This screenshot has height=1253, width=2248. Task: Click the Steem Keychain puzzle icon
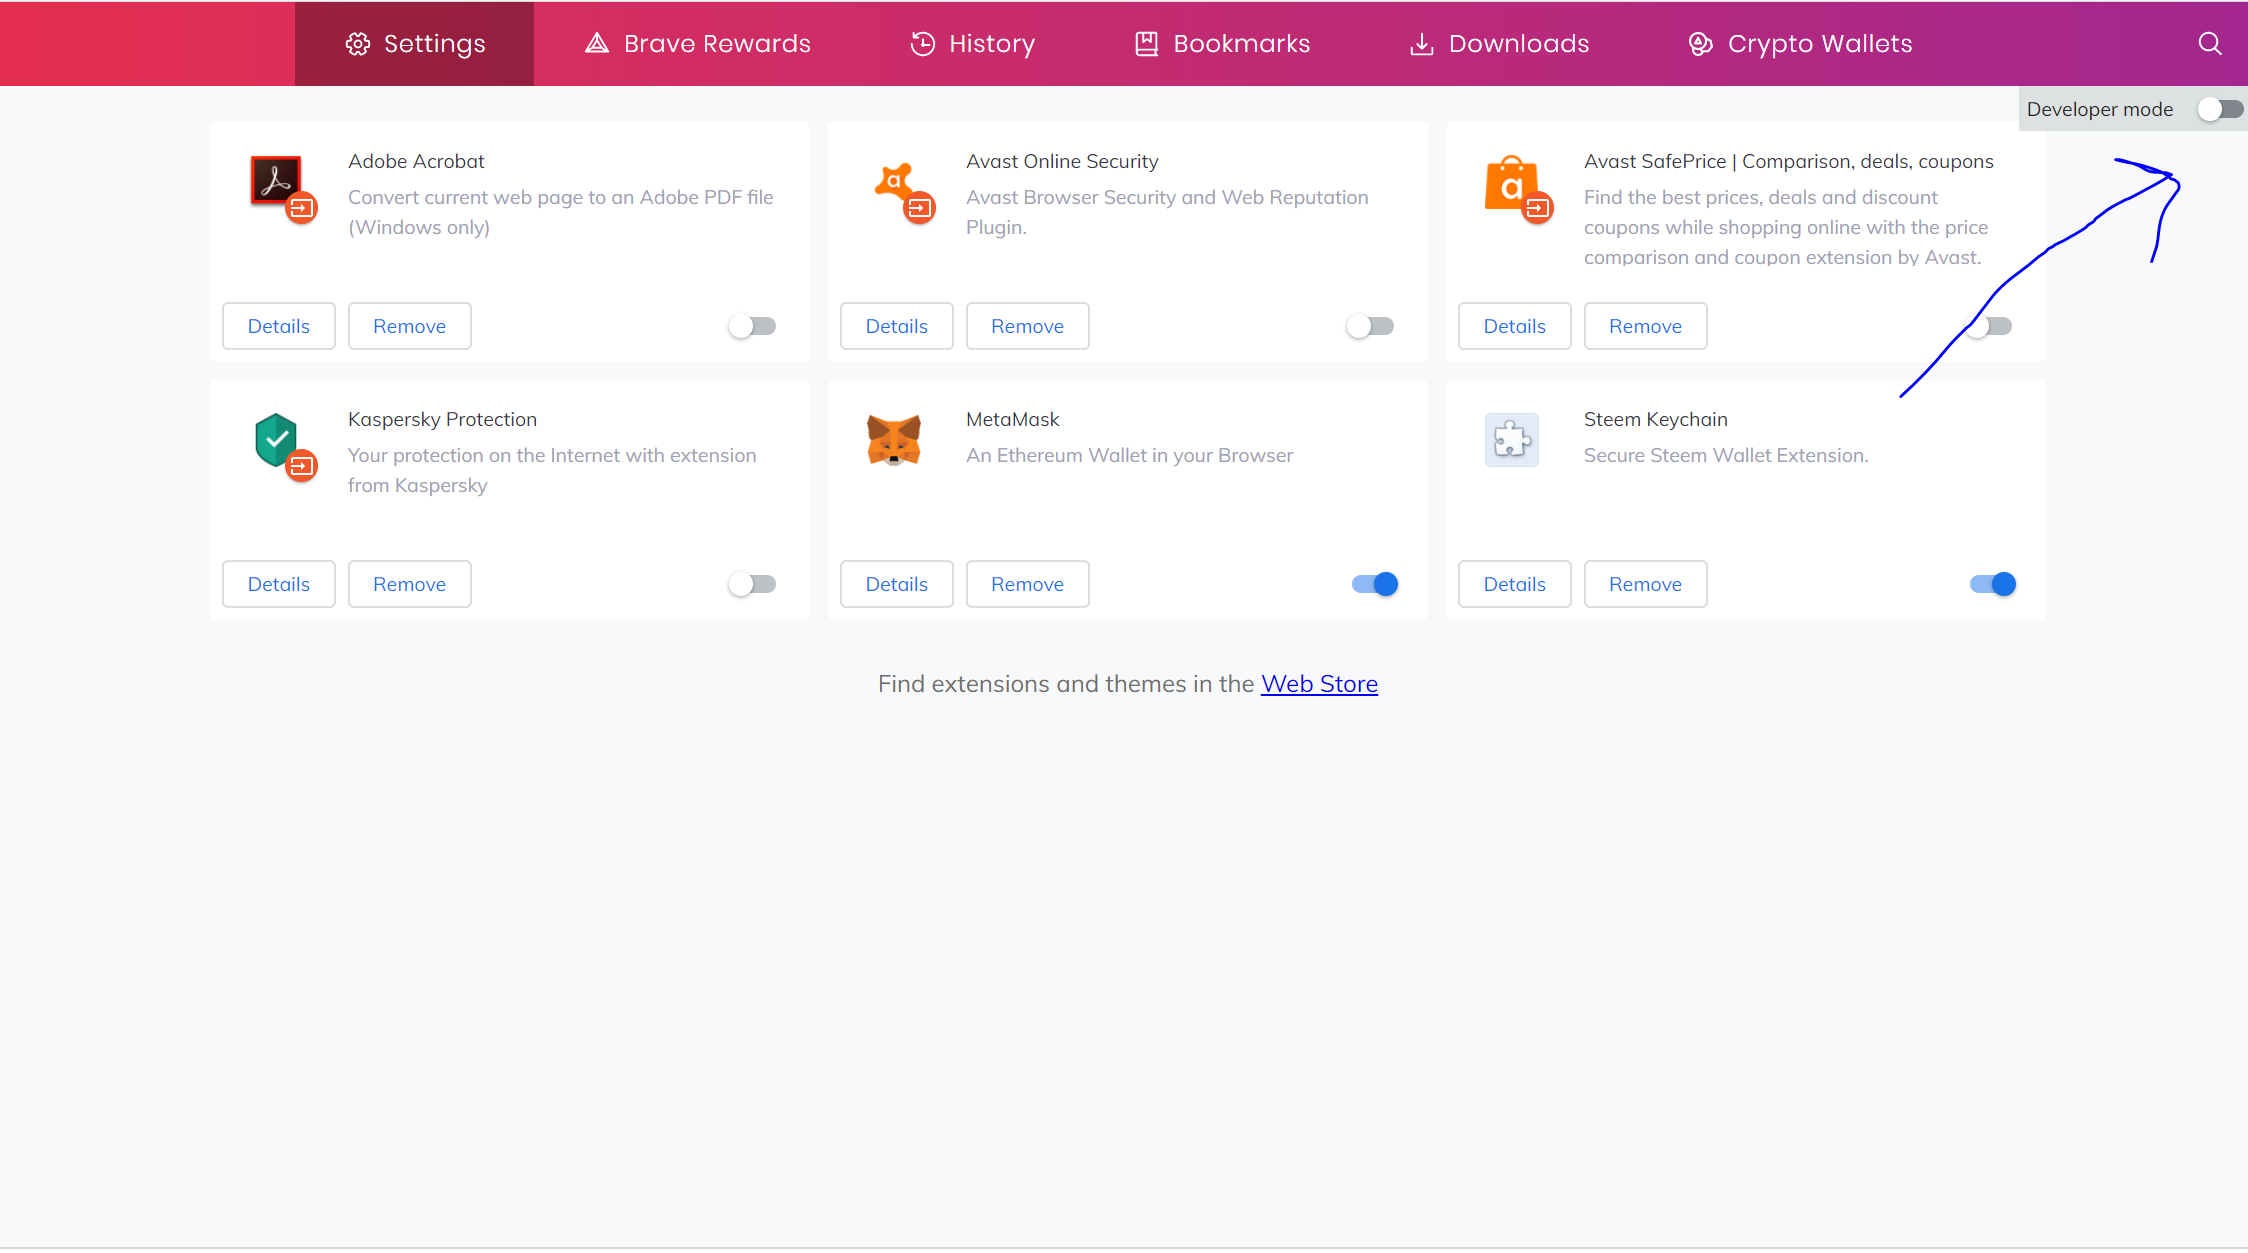[x=1511, y=440]
